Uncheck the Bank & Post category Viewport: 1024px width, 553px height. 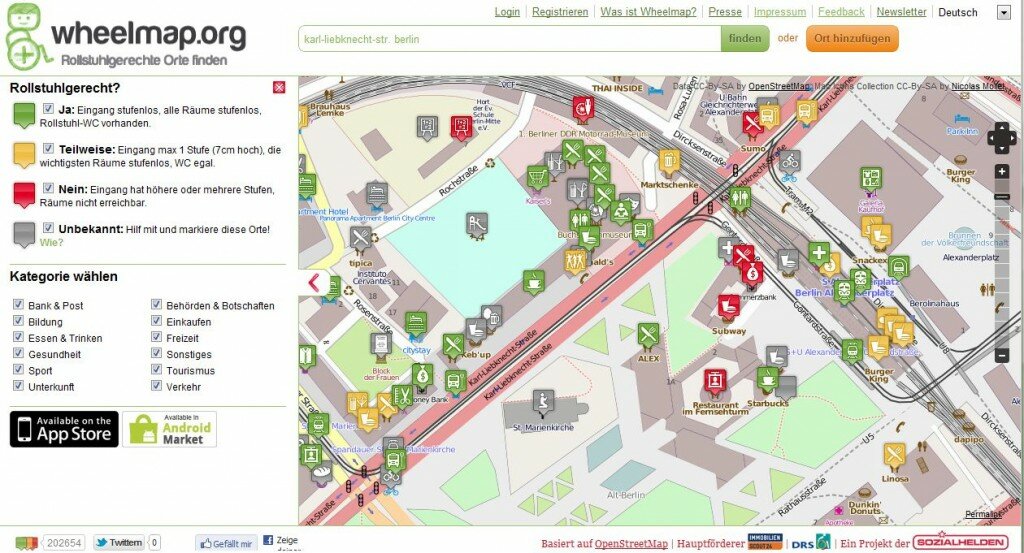tap(18, 304)
